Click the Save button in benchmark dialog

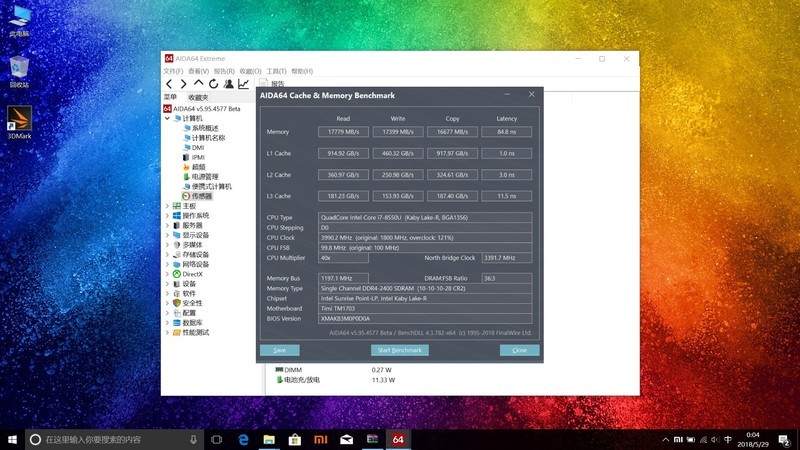(279, 350)
